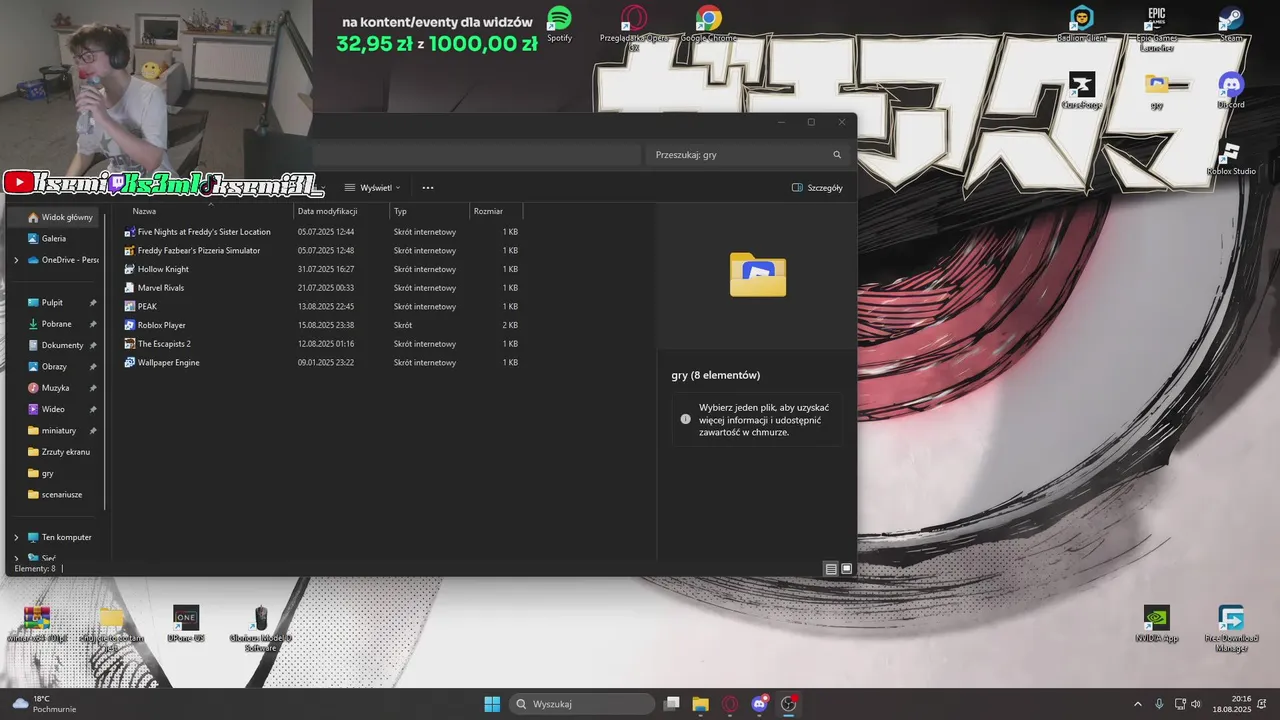Open Task View in the taskbar

coord(672,704)
